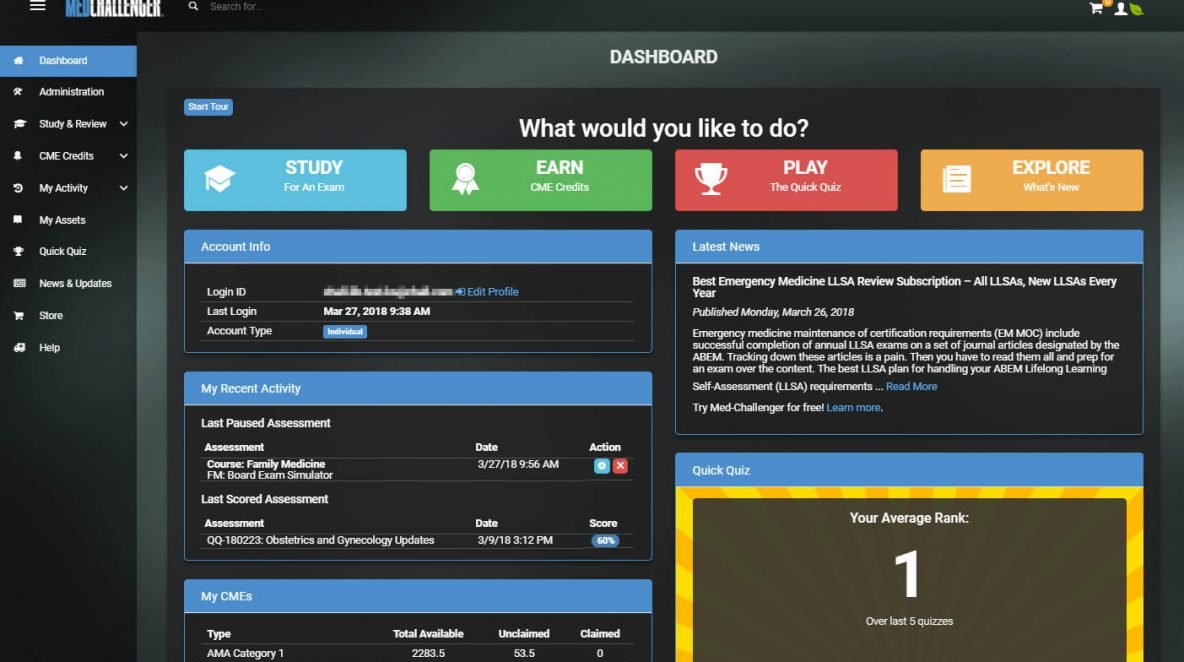Click the Quick Quiz trophy sidebar icon
The height and width of the screenshot is (662, 1184).
[18, 251]
